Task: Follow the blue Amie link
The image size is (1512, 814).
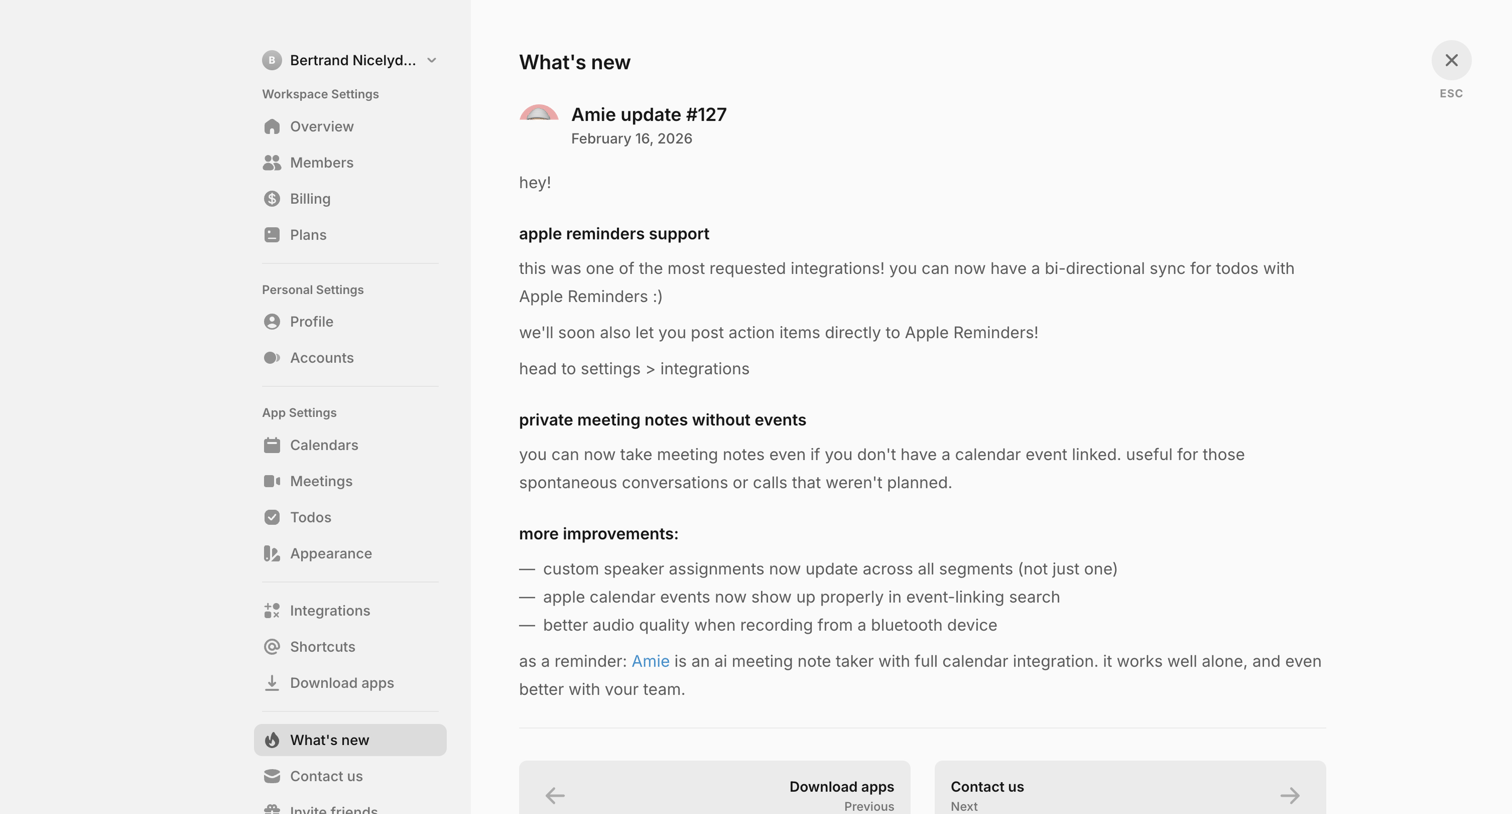Action: tap(650, 661)
